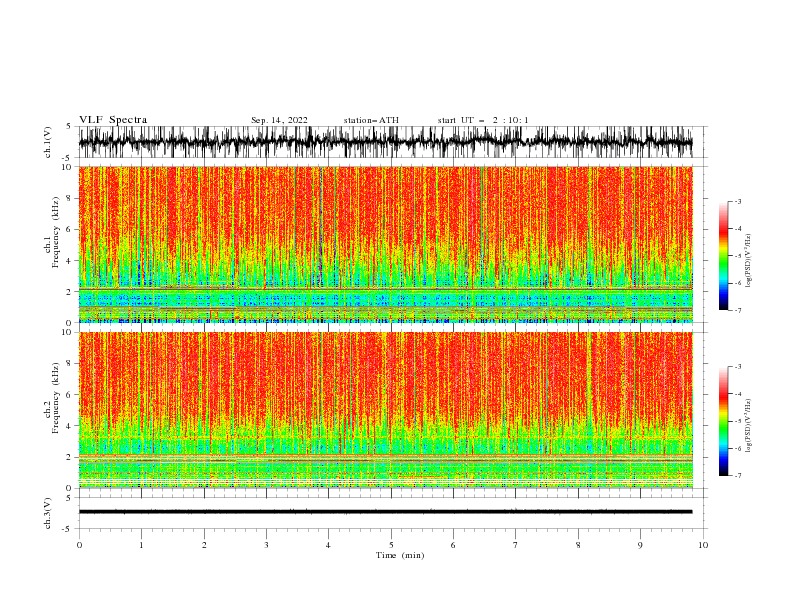Screen dimensions: 792x612
Task: Click the "-5" tick on upper colorbar
Action: click(x=738, y=256)
